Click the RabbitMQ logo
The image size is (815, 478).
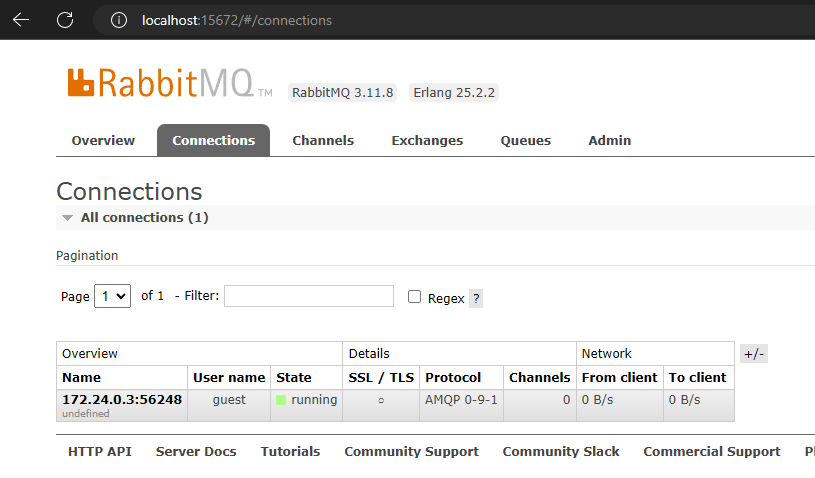pos(170,83)
